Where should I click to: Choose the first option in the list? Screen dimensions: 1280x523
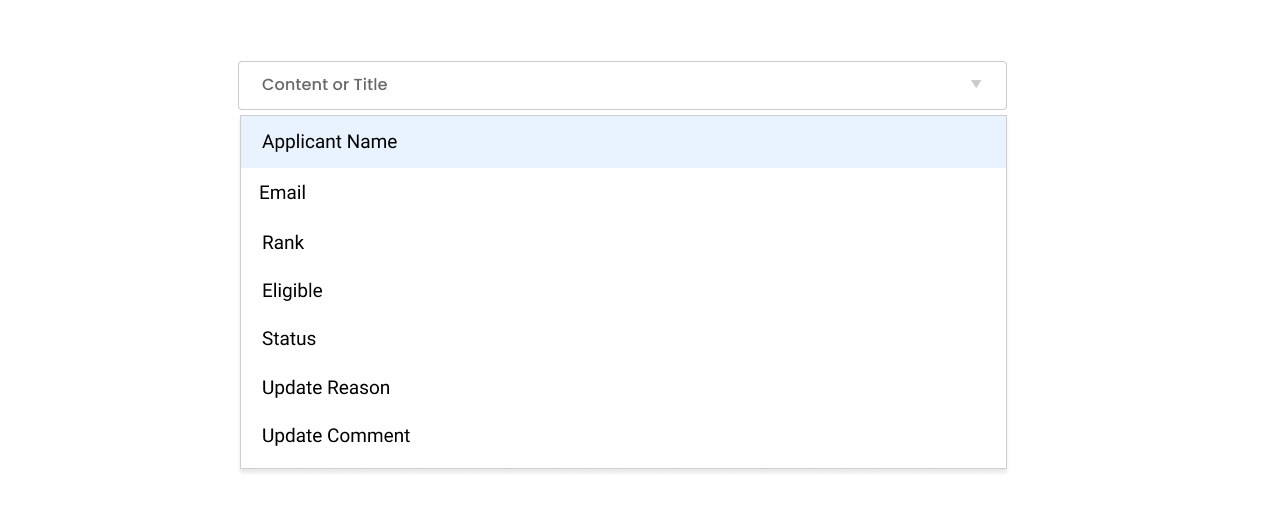click(x=329, y=142)
